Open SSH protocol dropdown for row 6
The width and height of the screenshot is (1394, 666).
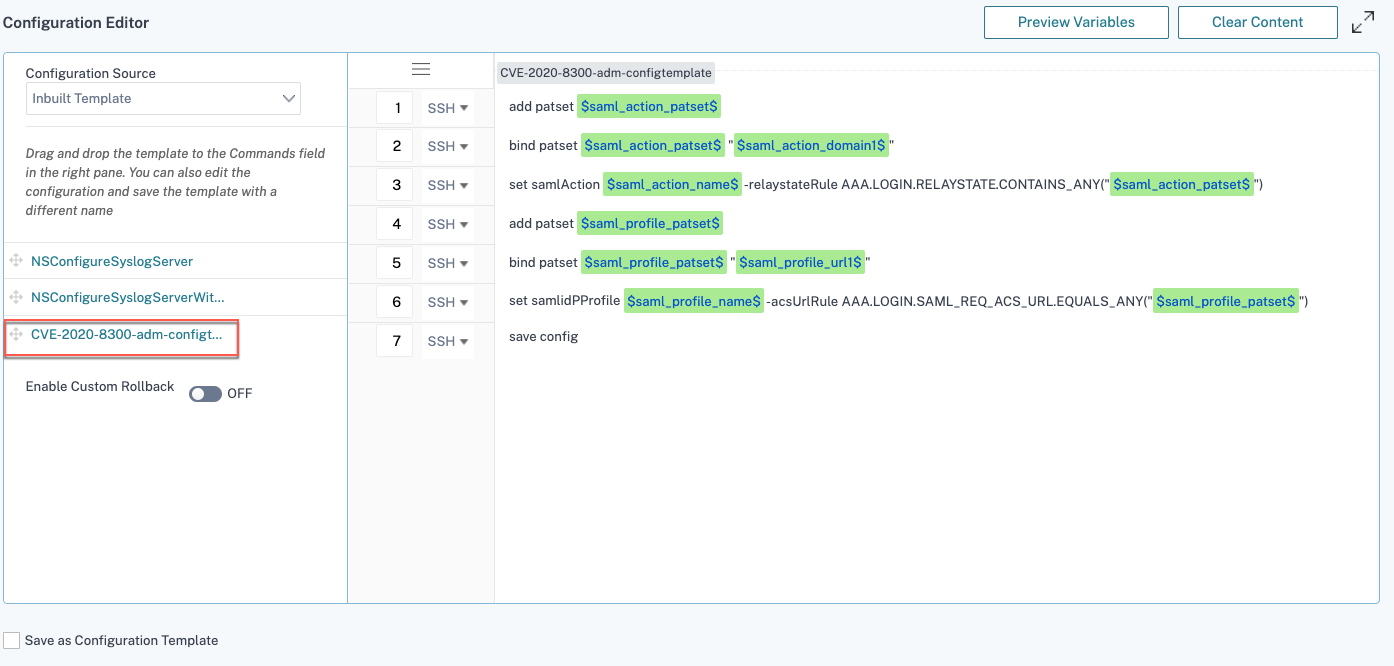pos(448,302)
